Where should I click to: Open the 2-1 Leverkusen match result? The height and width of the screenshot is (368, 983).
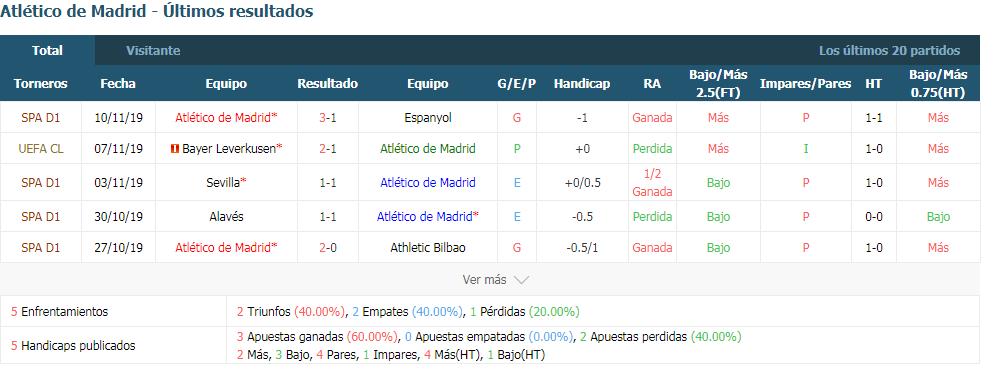[x=328, y=149]
